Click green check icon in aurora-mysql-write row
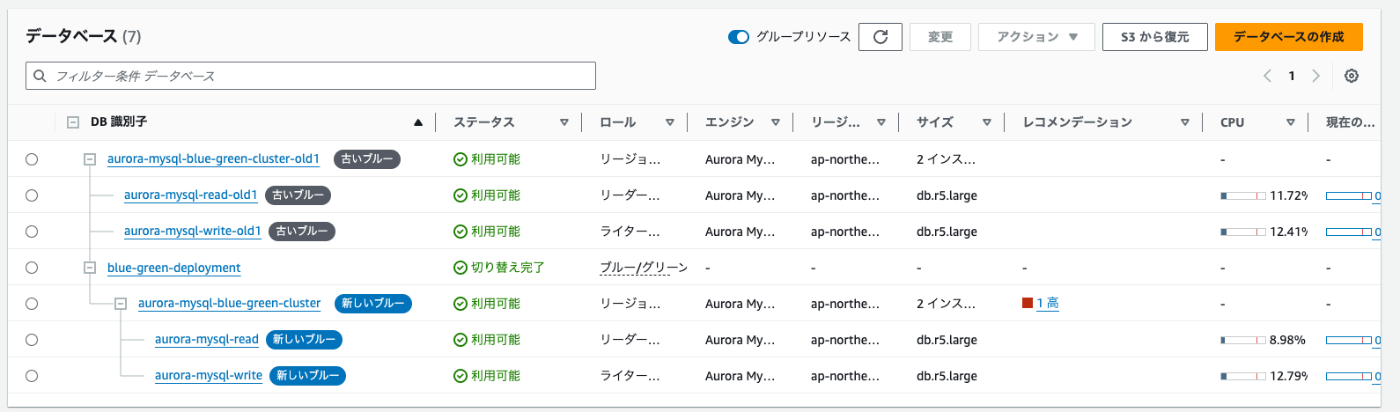This screenshot has height=412, width=1400. click(460, 376)
